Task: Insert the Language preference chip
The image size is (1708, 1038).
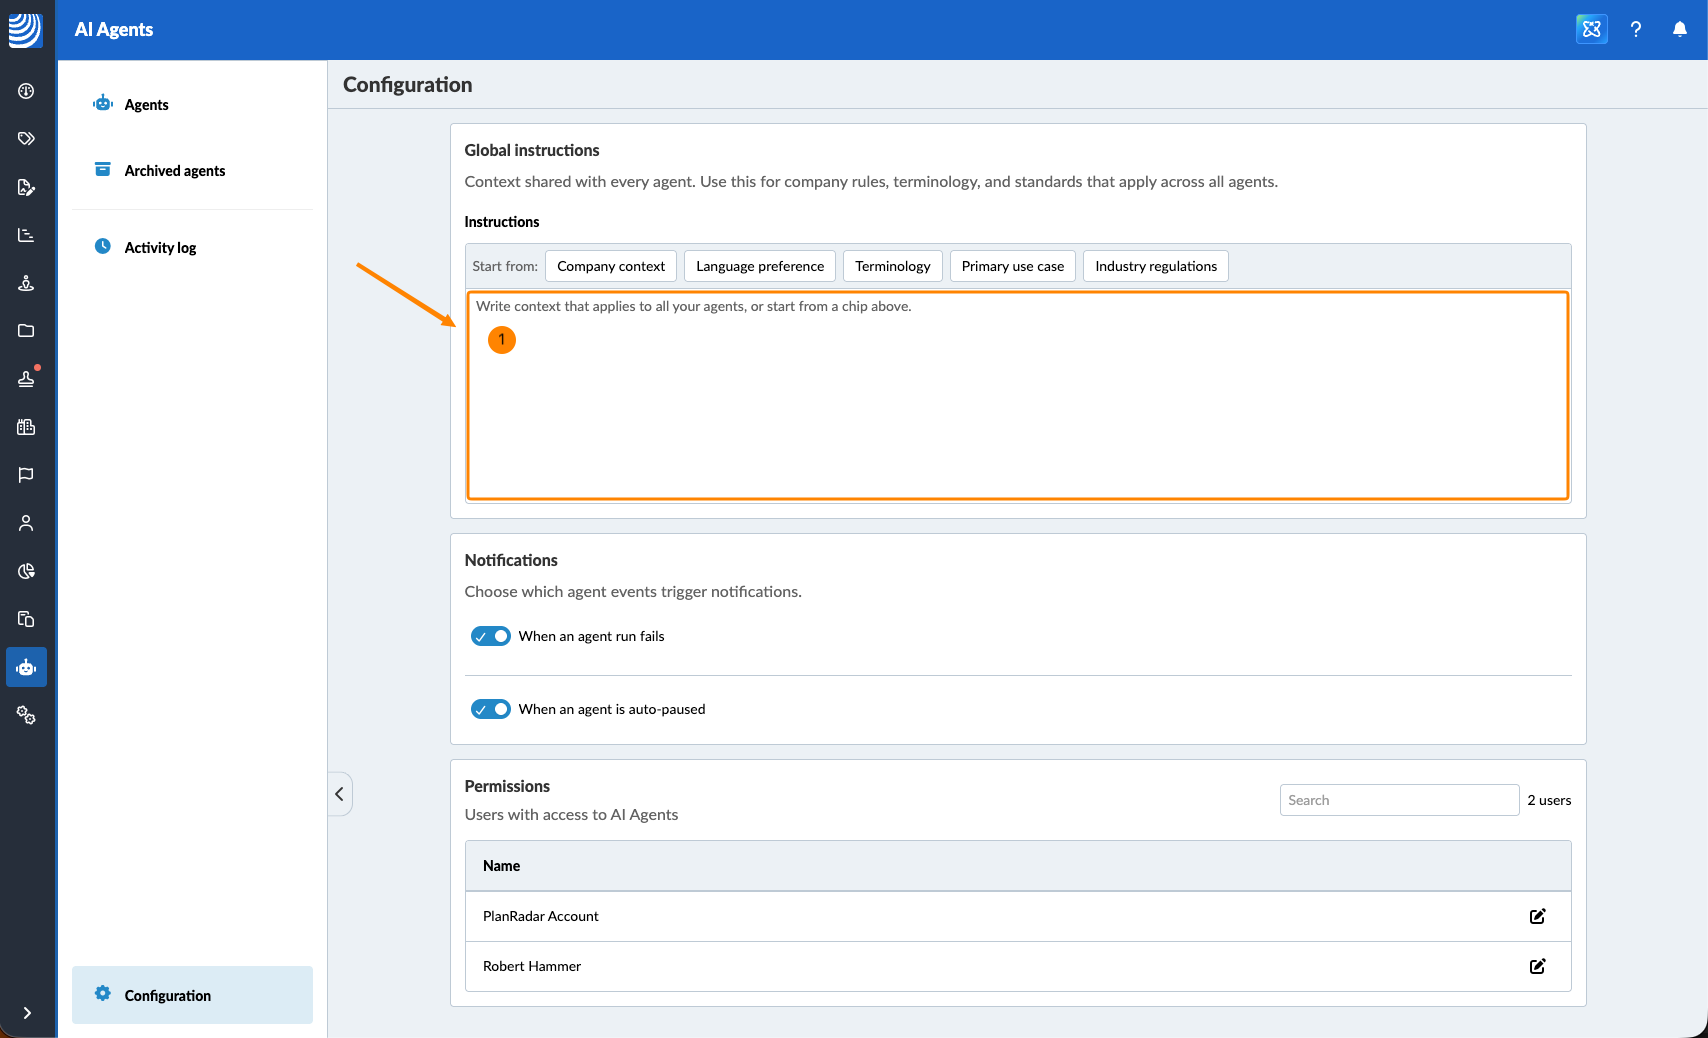Action: (760, 266)
